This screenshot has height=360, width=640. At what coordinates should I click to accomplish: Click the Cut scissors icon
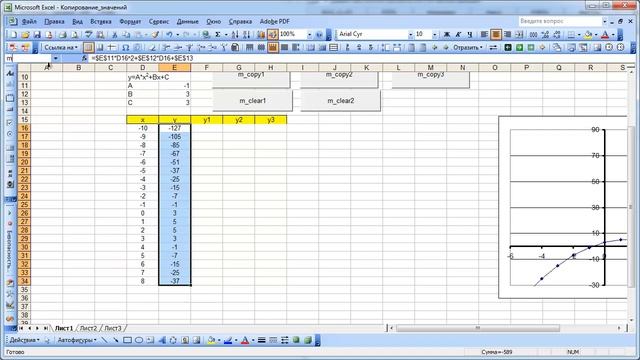click(x=115, y=35)
